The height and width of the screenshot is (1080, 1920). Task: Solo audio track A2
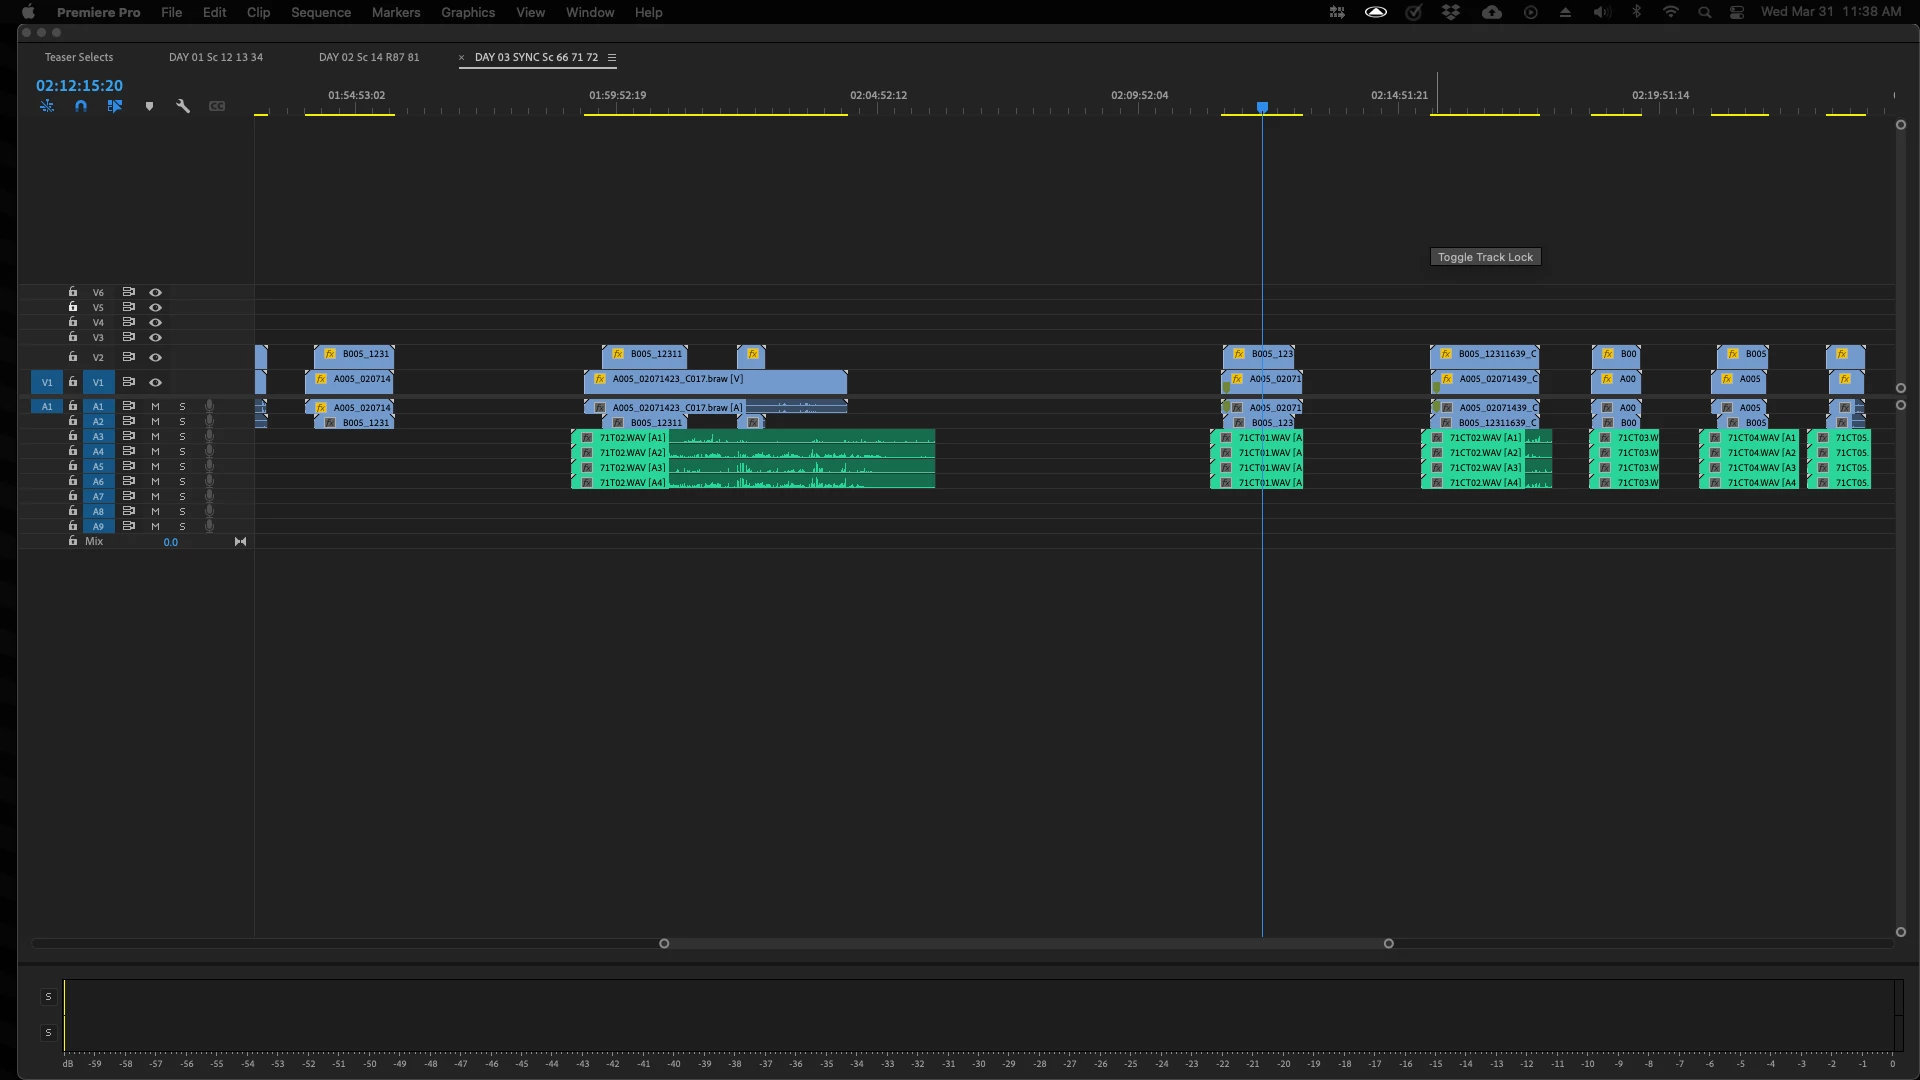tap(182, 422)
